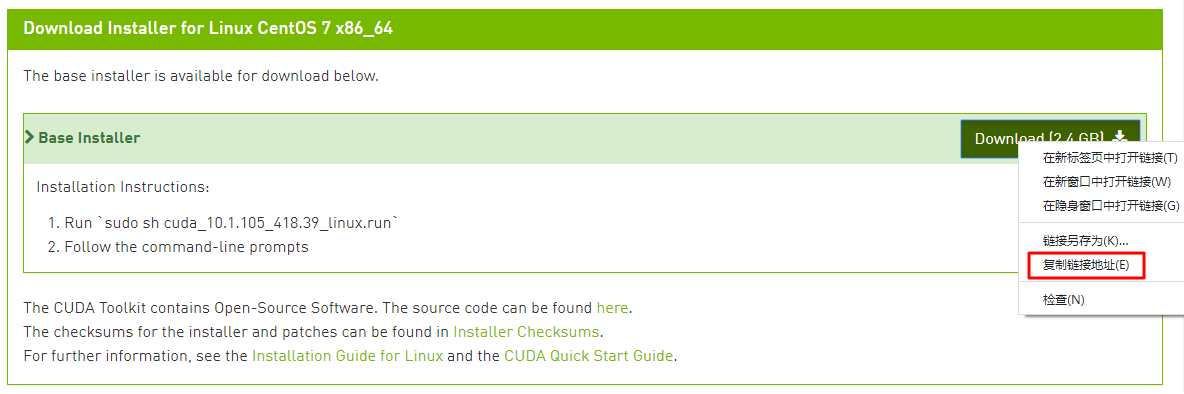Open the source code 'here' link
This screenshot has width=1184, height=394.
(612, 308)
